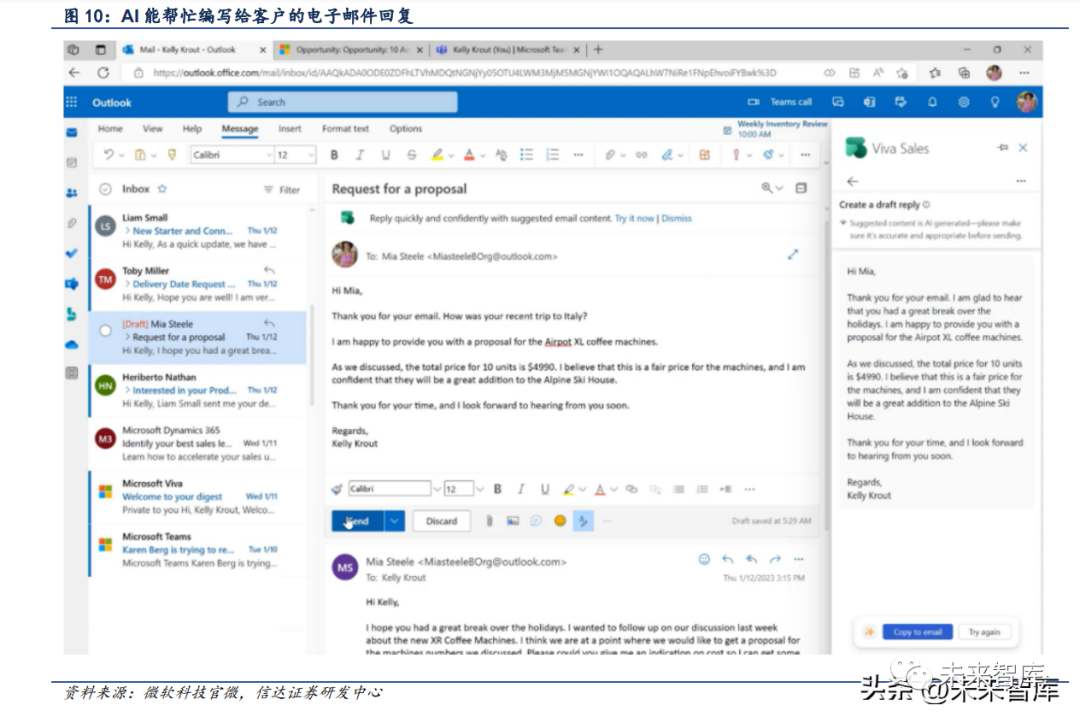Screen dimensions: 1080x723
Task: Click the Outlook Search box
Action: point(342,102)
